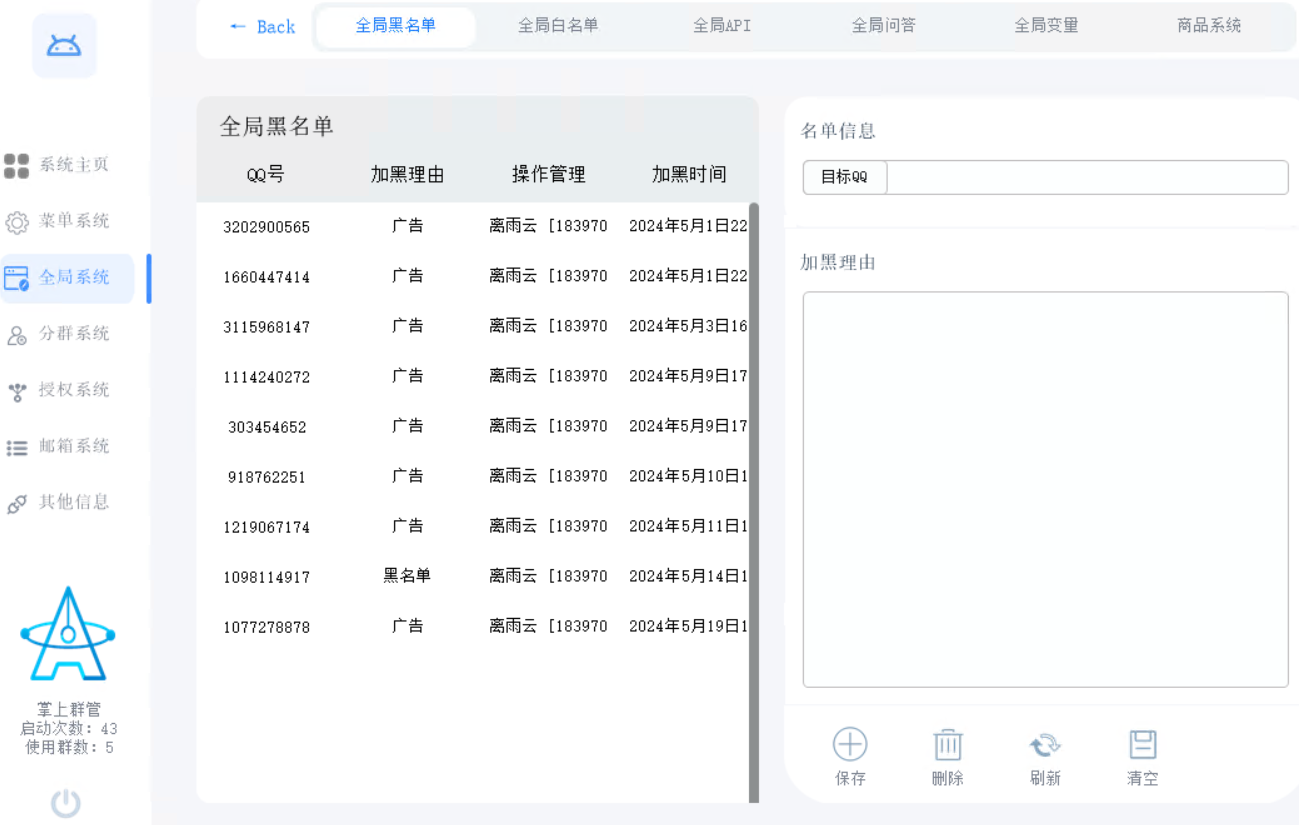Click the 菜单系统 gear icon
Screen dimensions: 1299x825
coord(17,222)
